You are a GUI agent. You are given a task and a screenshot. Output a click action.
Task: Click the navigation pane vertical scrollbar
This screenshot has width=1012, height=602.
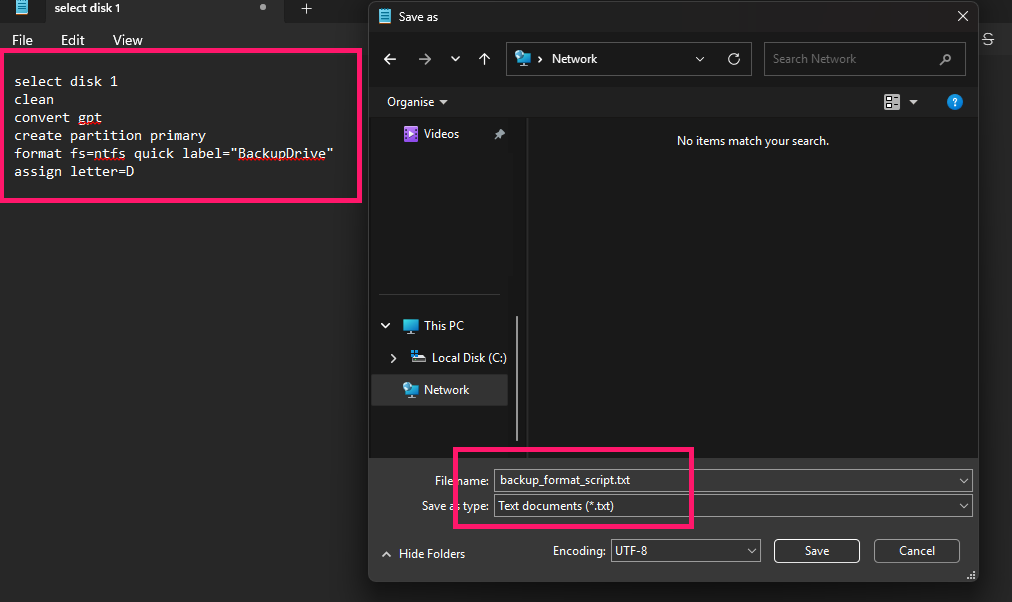pyautogui.click(x=517, y=379)
